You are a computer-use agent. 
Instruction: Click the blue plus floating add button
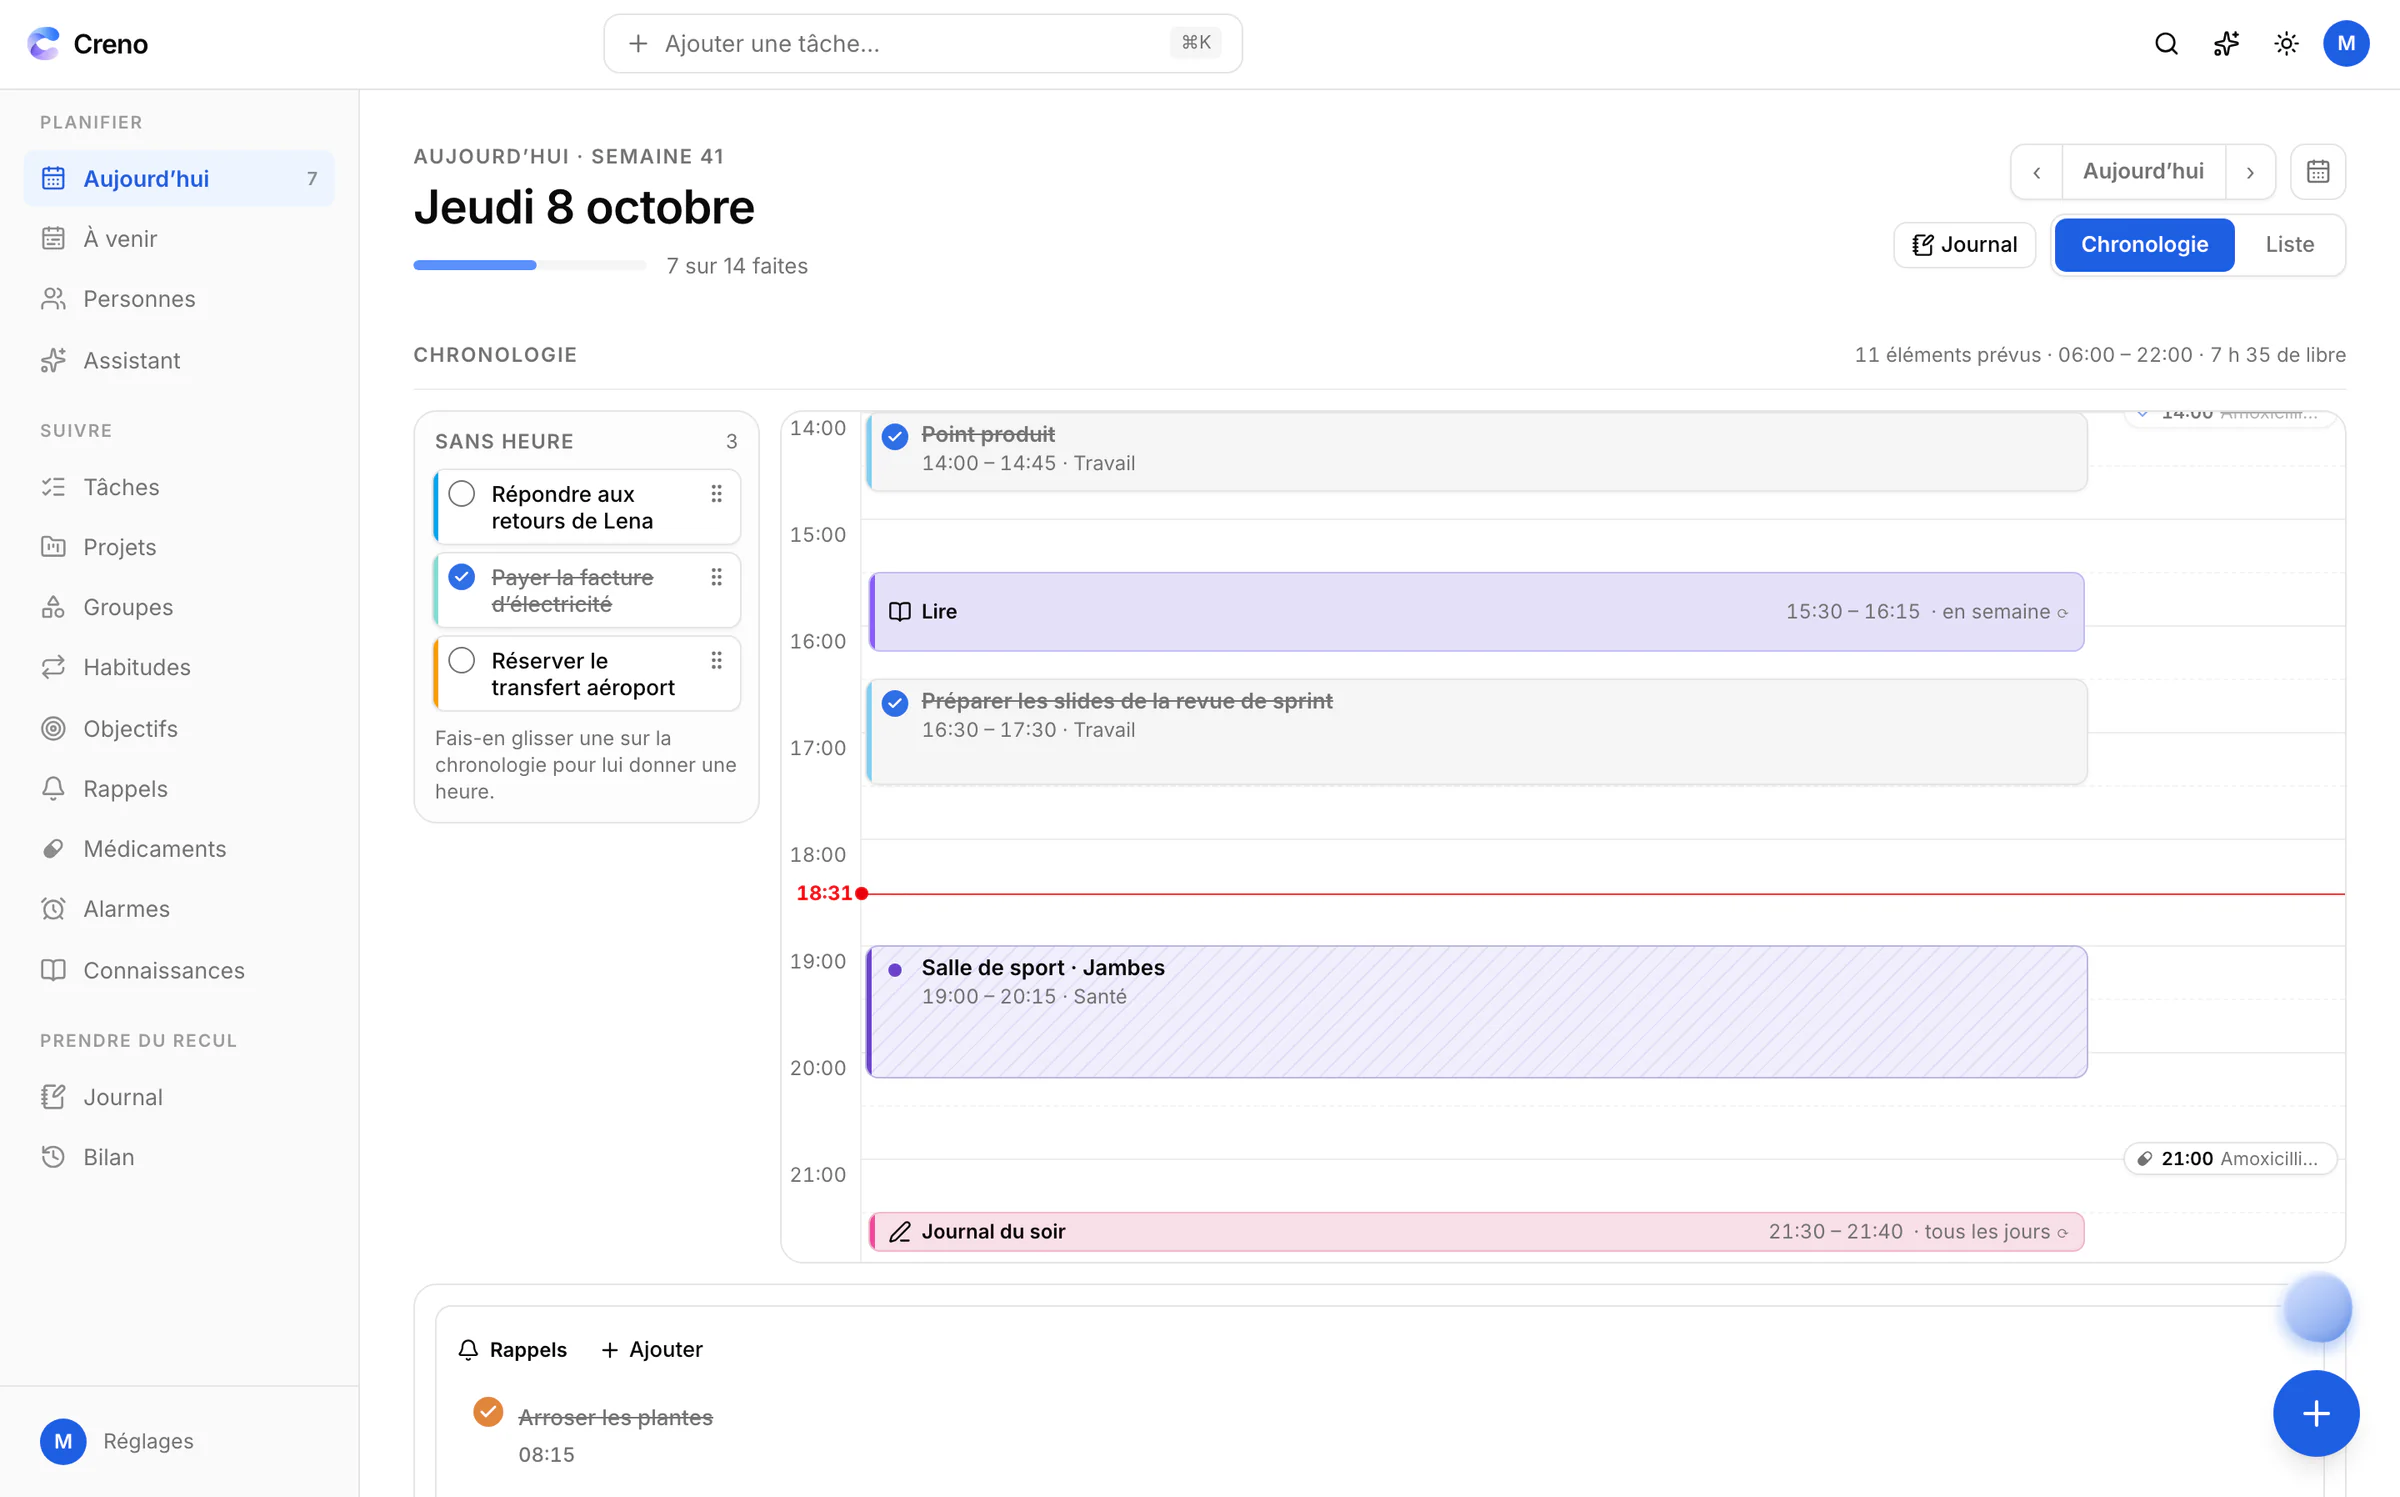(x=2316, y=1413)
